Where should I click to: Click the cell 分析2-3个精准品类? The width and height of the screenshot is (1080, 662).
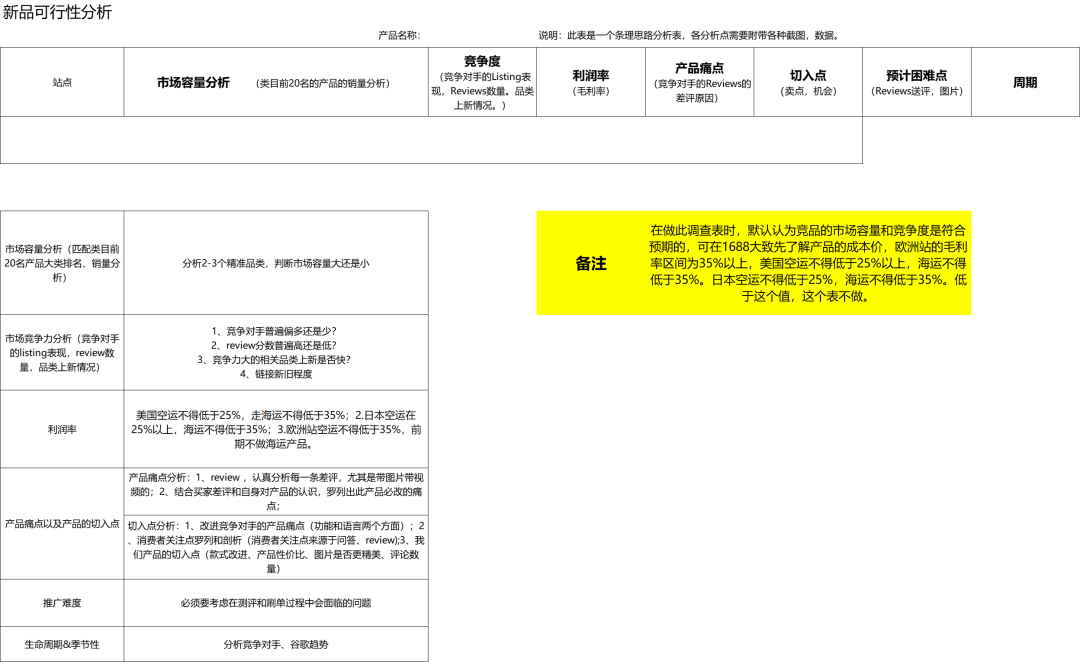(x=276, y=263)
